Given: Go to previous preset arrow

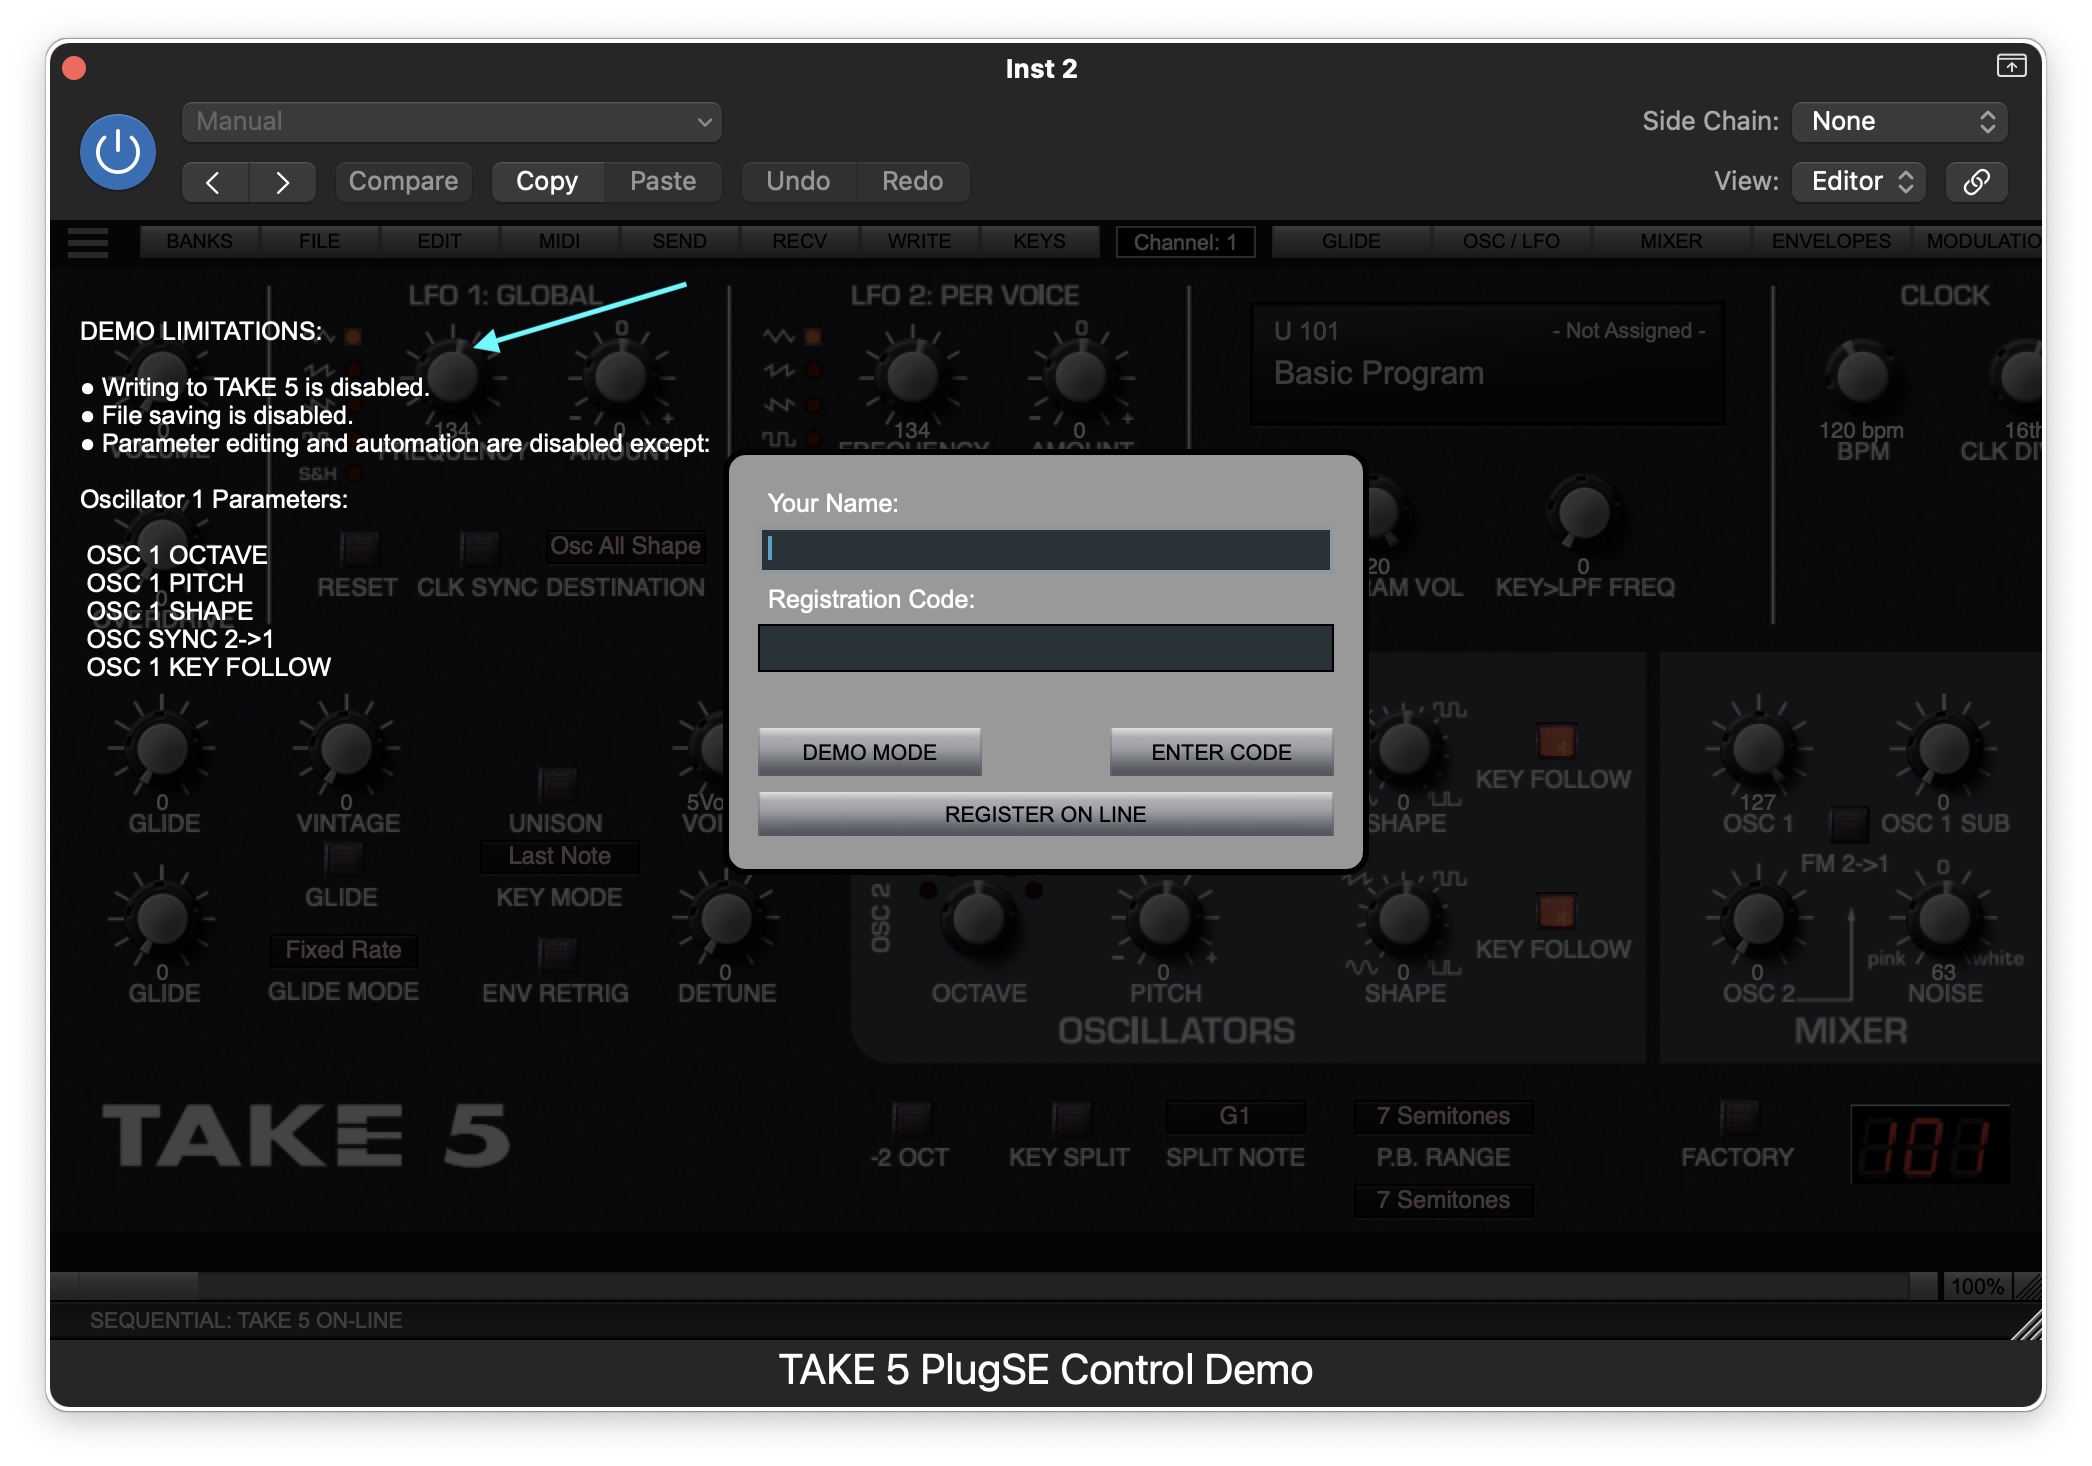Looking at the screenshot, I should click(x=213, y=182).
